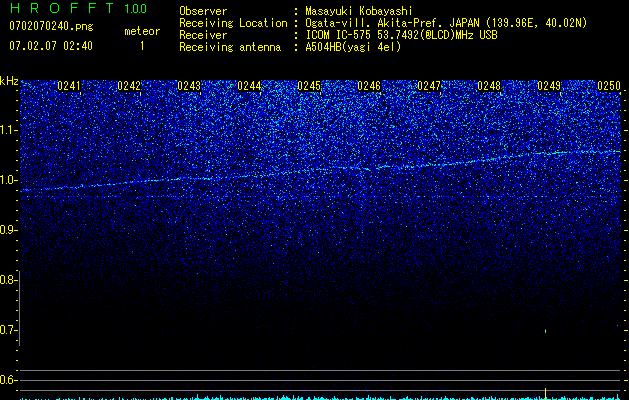The image size is (629, 400).
Task: Click the version number 1.0.0
Action: (x=135, y=8)
